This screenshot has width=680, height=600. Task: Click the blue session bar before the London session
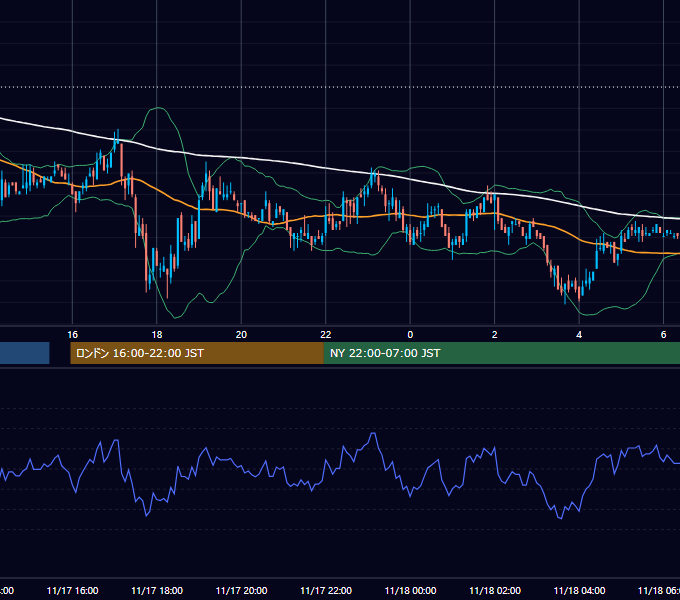click(24, 353)
